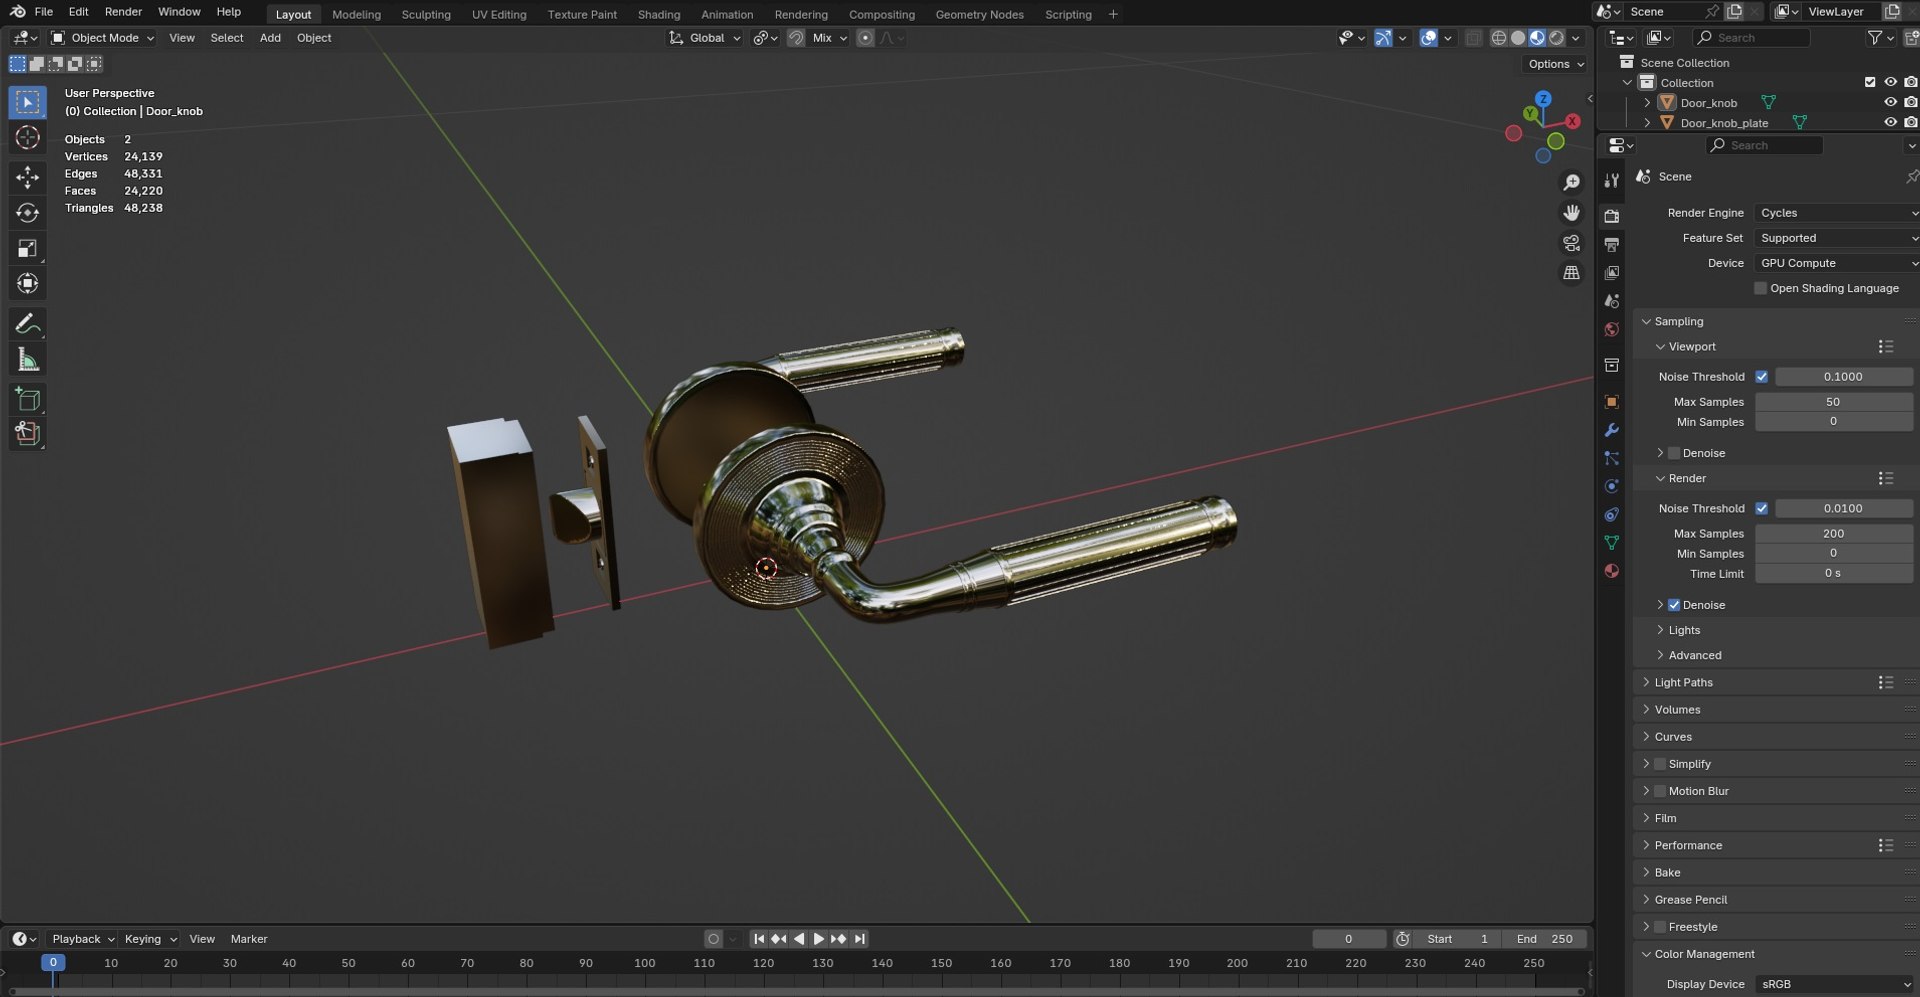
Task: Open the Object Data properties tab
Action: [x=1611, y=542]
